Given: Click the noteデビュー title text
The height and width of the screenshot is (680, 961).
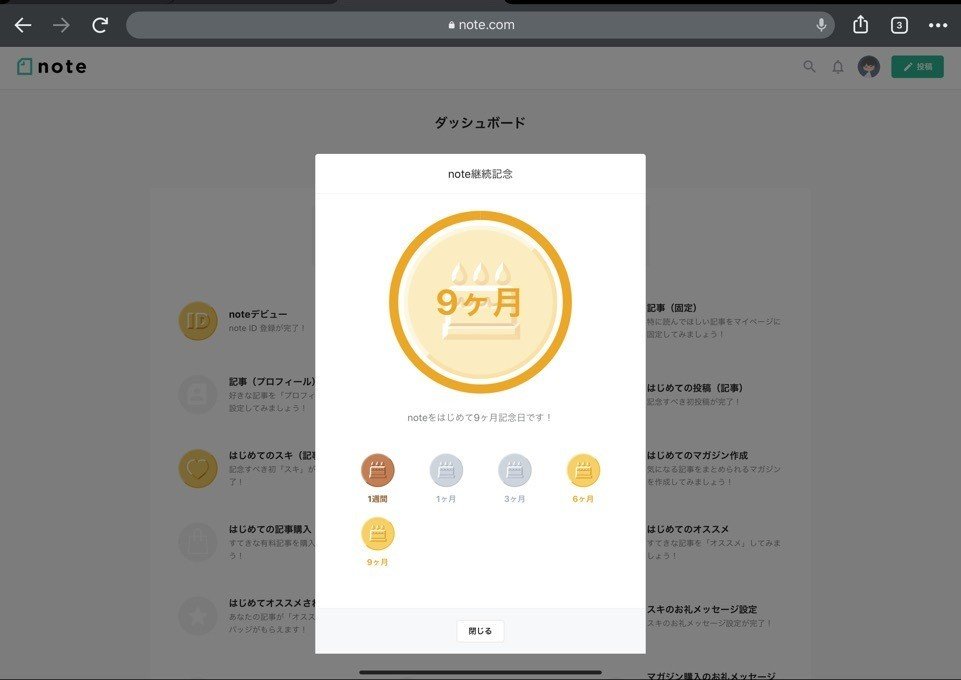Looking at the screenshot, I should tap(258, 314).
